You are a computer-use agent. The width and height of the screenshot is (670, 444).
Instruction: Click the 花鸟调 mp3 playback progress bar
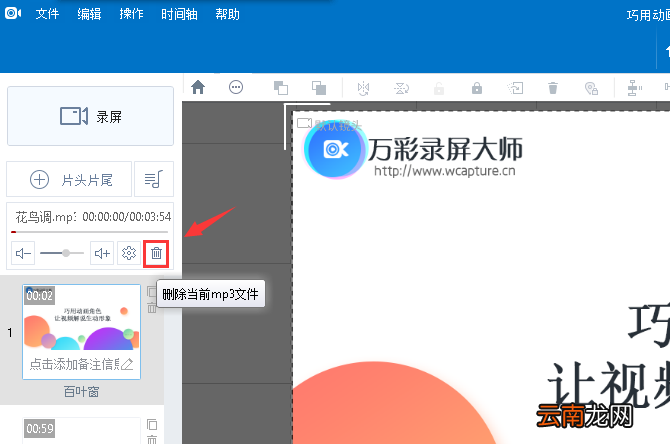pos(89,232)
